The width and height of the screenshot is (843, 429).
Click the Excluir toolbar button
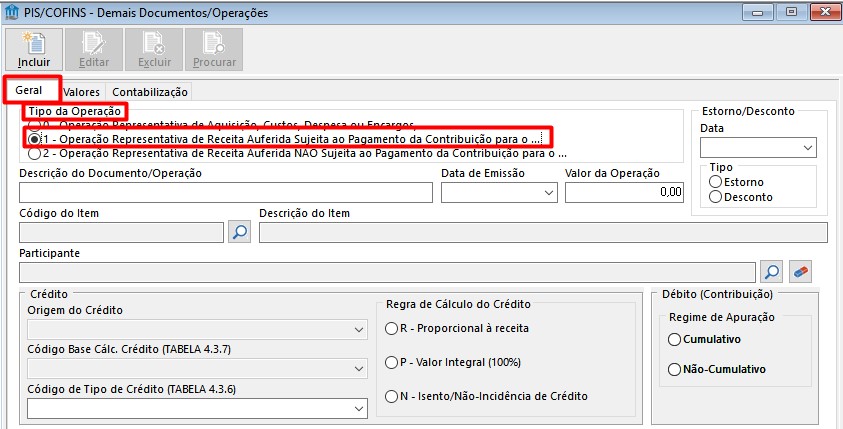click(154, 49)
